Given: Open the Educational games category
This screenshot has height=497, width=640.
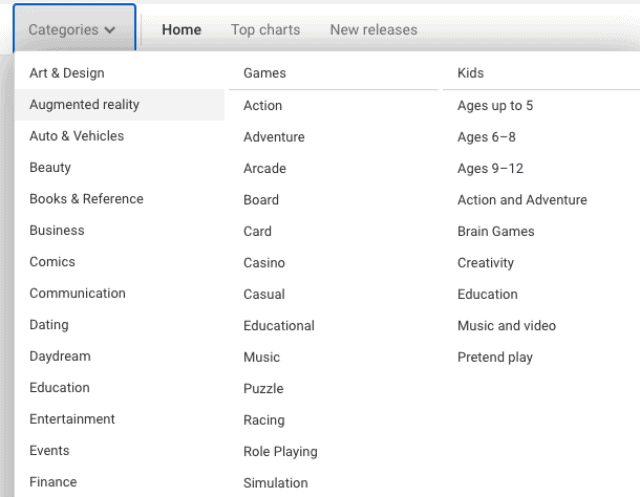Looking at the screenshot, I should point(279,326).
